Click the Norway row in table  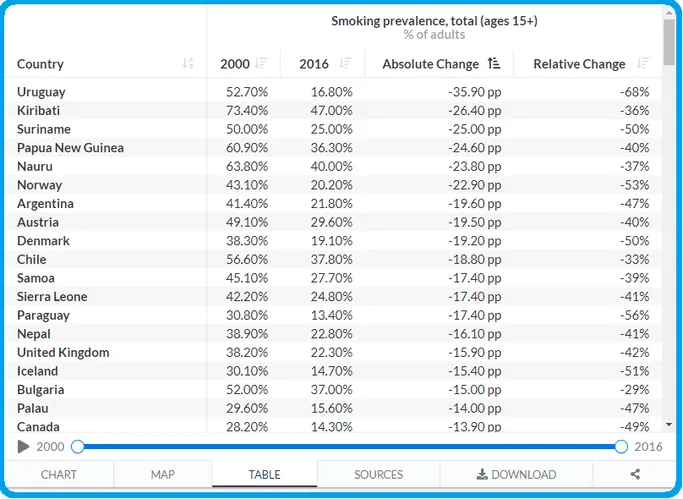click(x=333, y=185)
